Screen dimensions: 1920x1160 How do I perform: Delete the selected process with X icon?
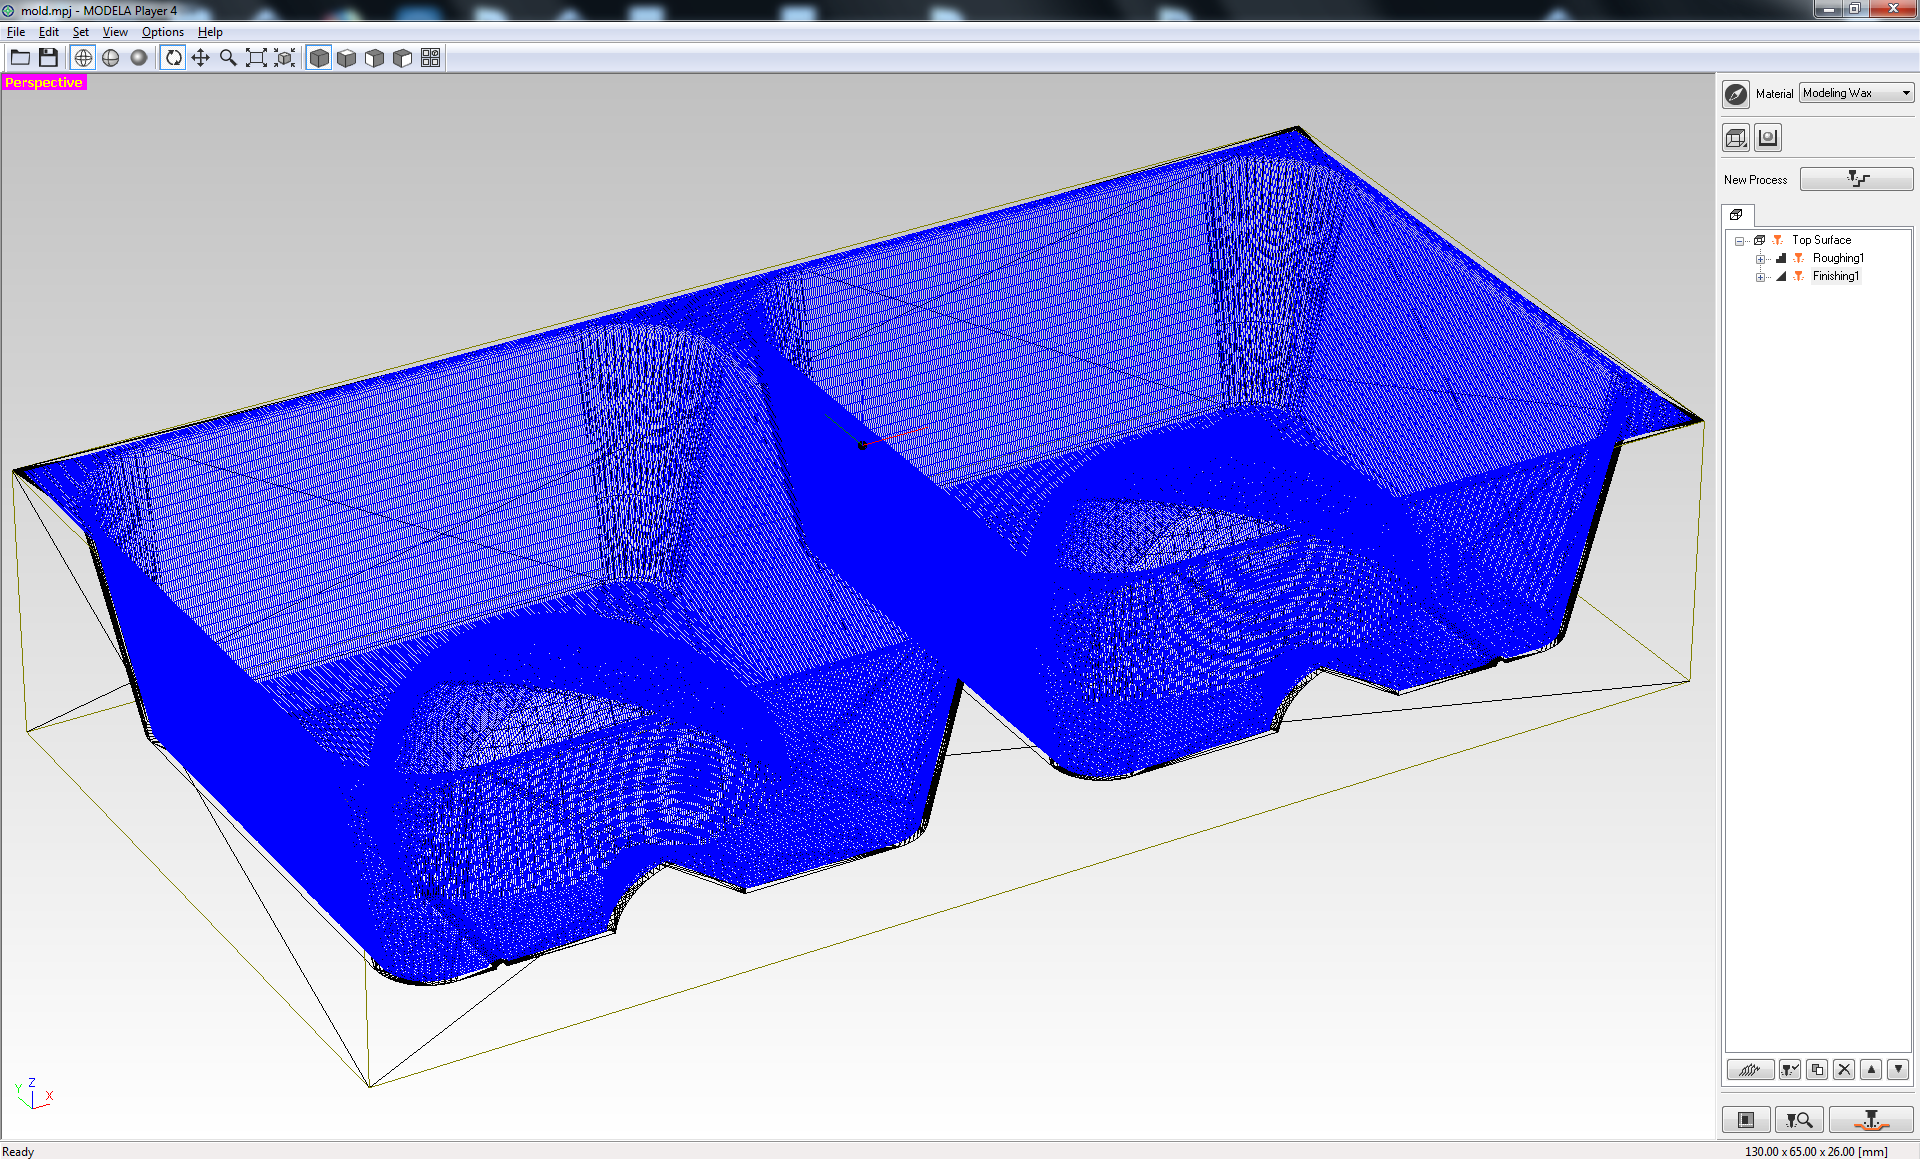pyautogui.click(x=1844, y=1069)
